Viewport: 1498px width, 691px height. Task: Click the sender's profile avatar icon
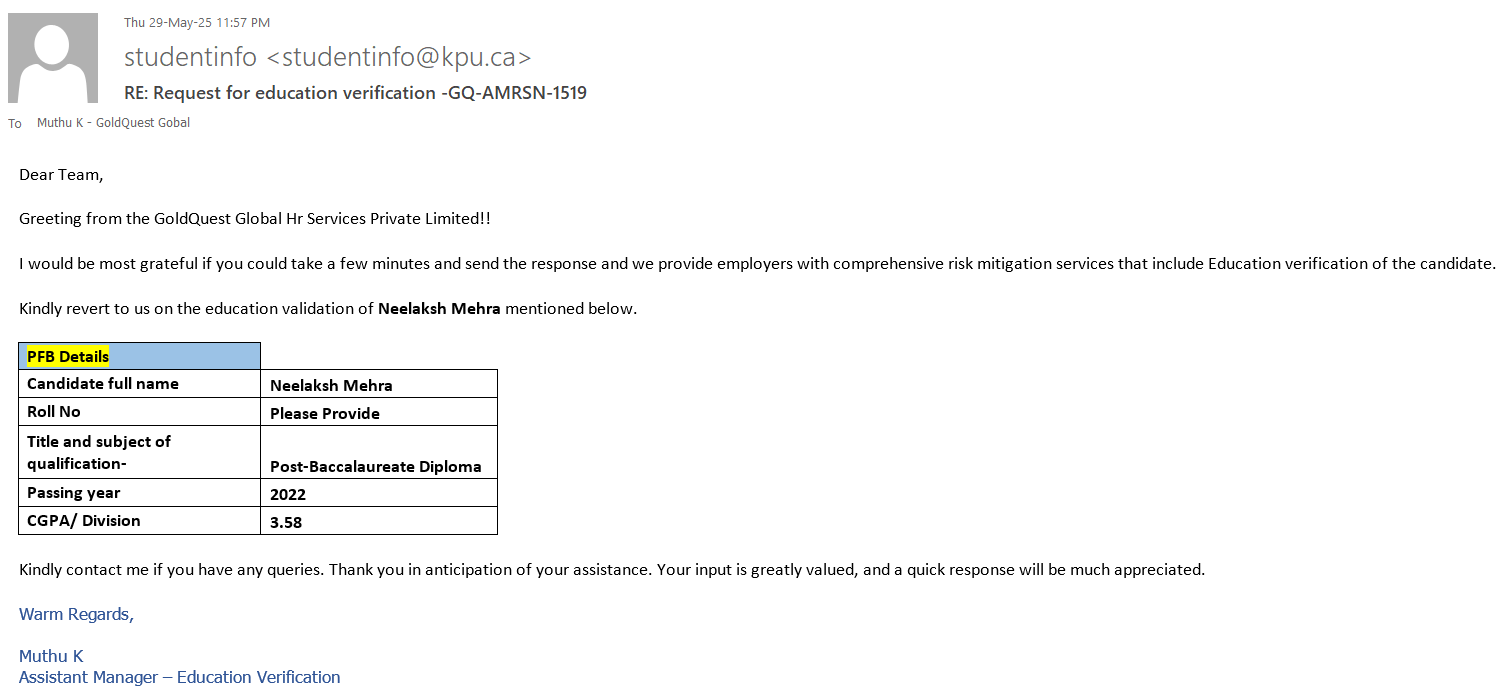coord(53,58)
